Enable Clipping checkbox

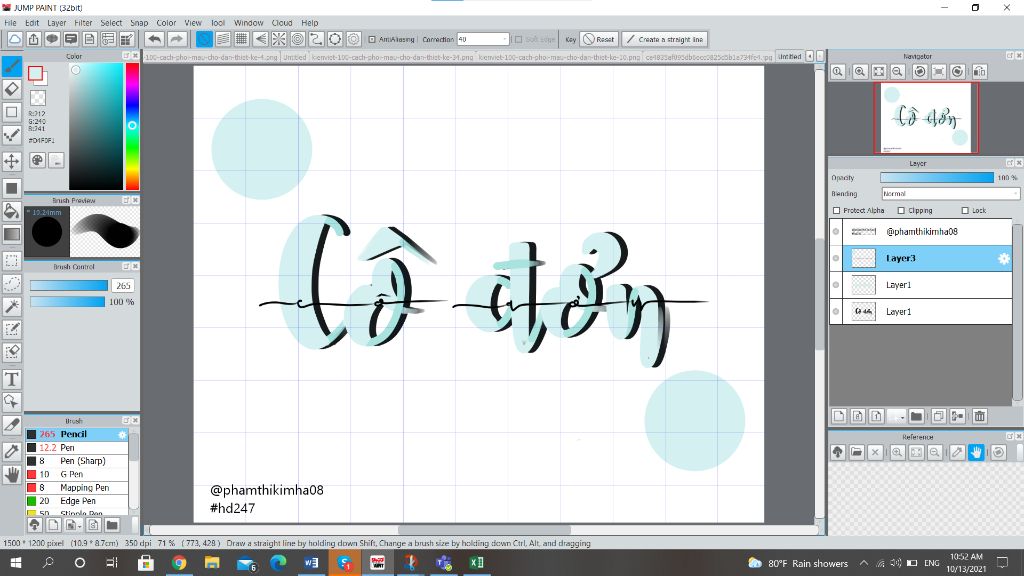pyautogui.click(x=901, y=210)
